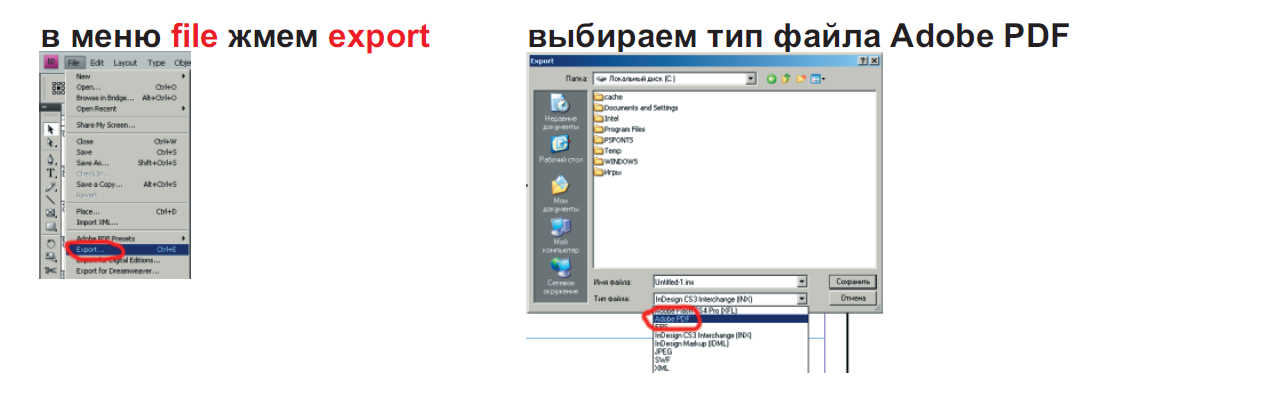Image resolution: width=1288 pixels, height=394 pixels.
Task: Choose Export for Digital Editions...
Action: pos(127,260)
